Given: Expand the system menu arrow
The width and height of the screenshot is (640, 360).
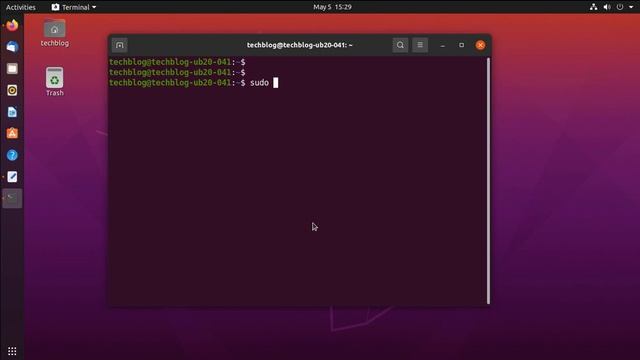Looking at the screenshot, I should (x=631, y=7).
